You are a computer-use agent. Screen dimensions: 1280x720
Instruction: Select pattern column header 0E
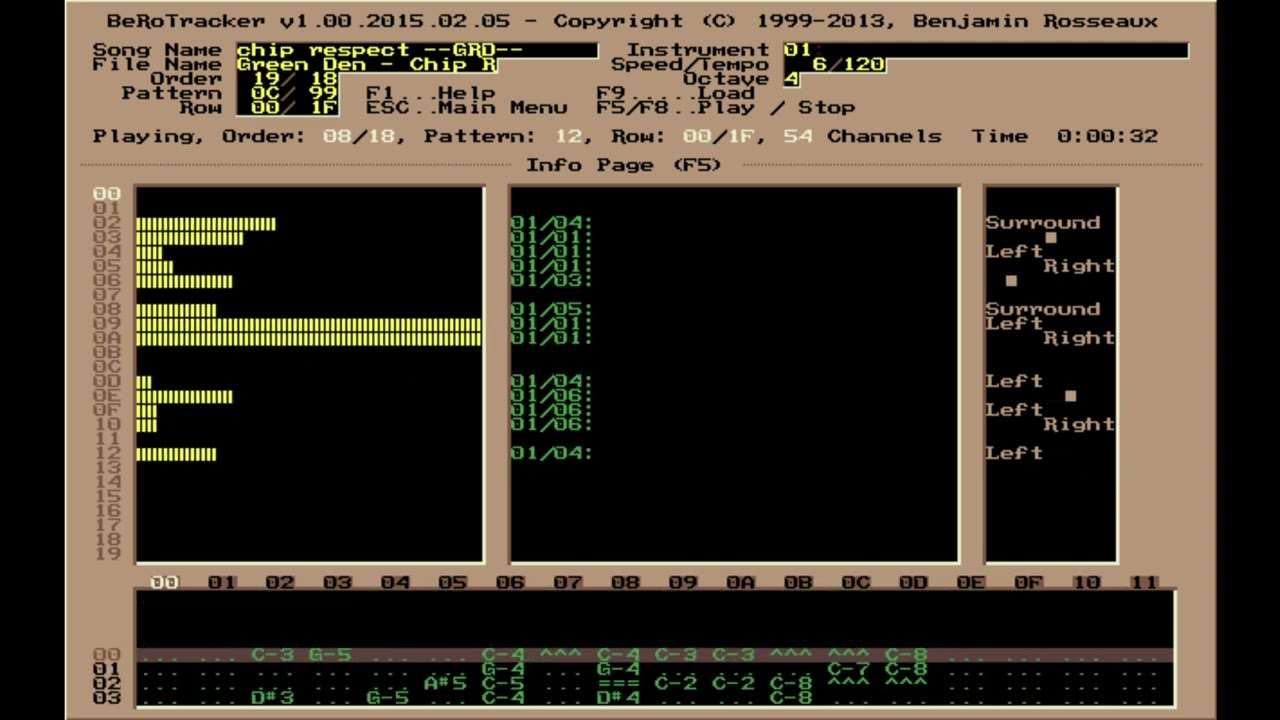point(970,582)
